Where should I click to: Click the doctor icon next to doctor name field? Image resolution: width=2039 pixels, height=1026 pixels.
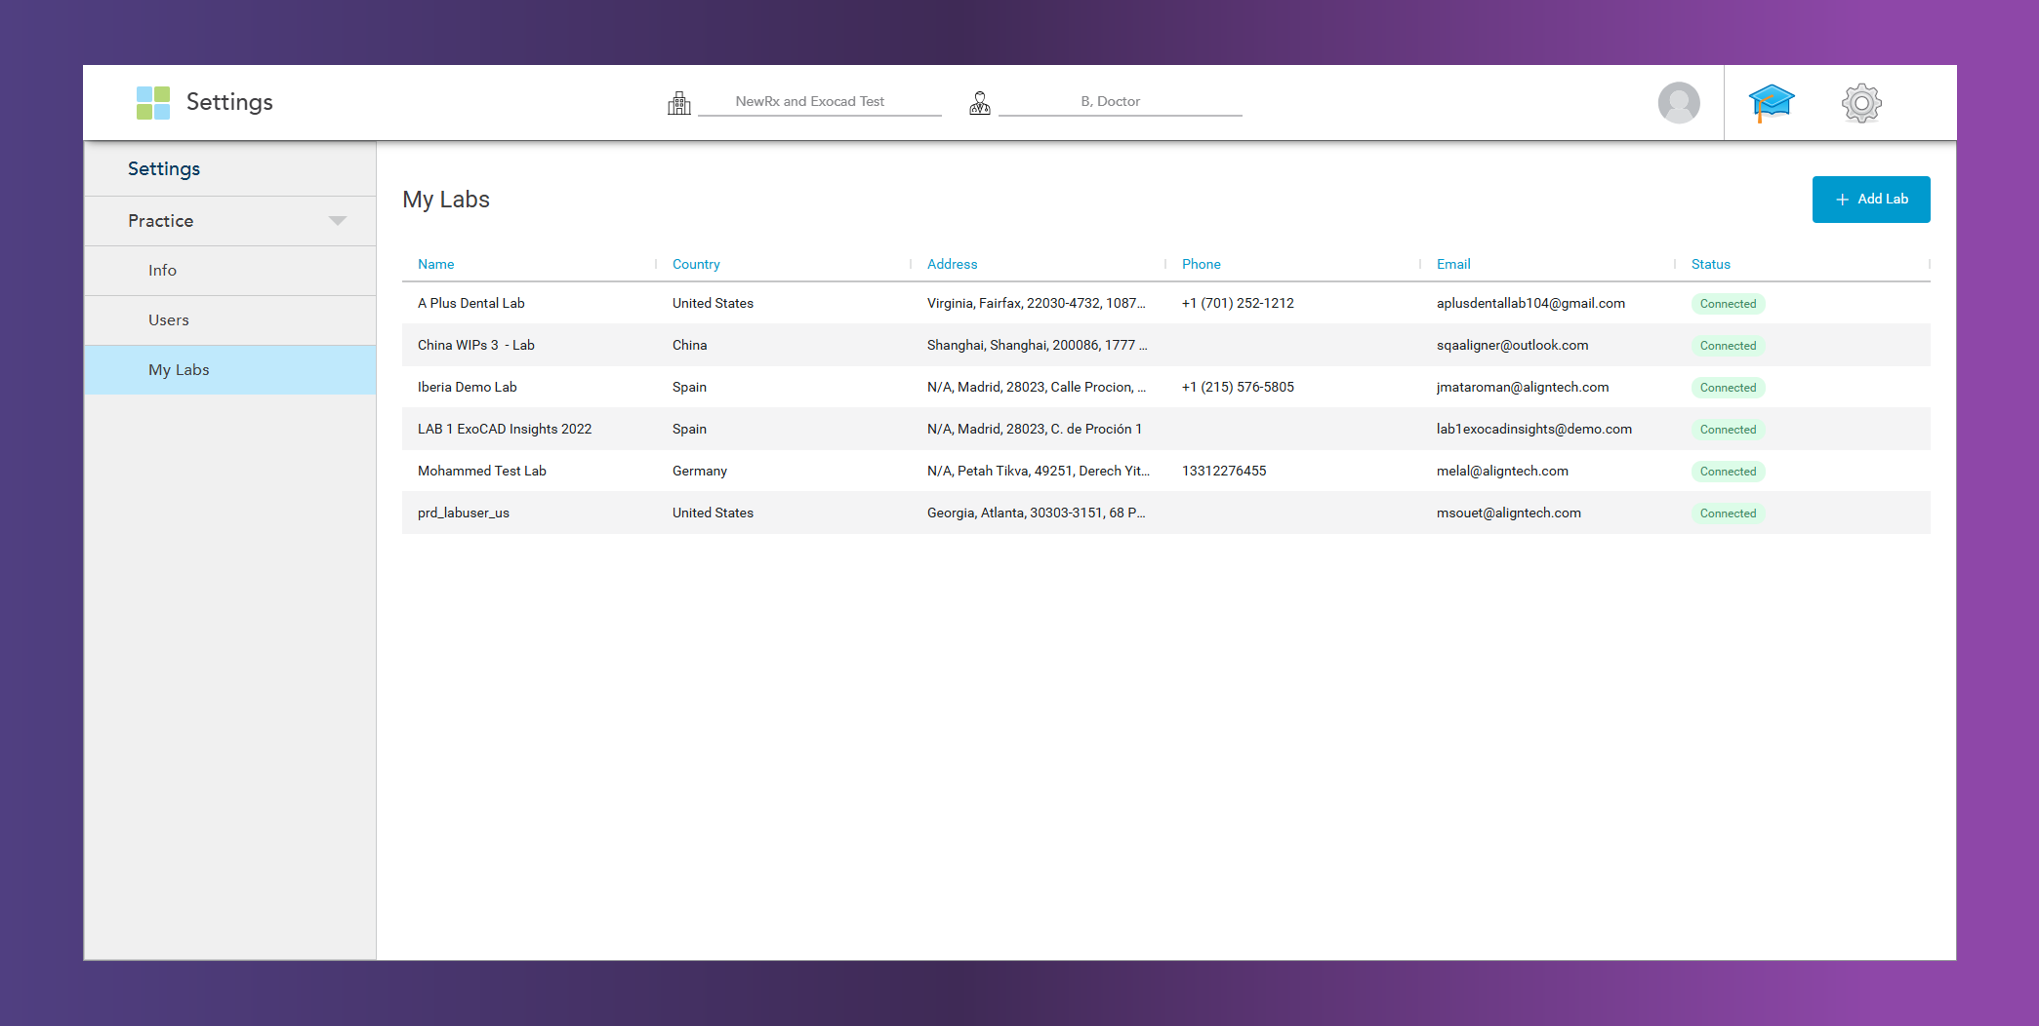point(980,101)
